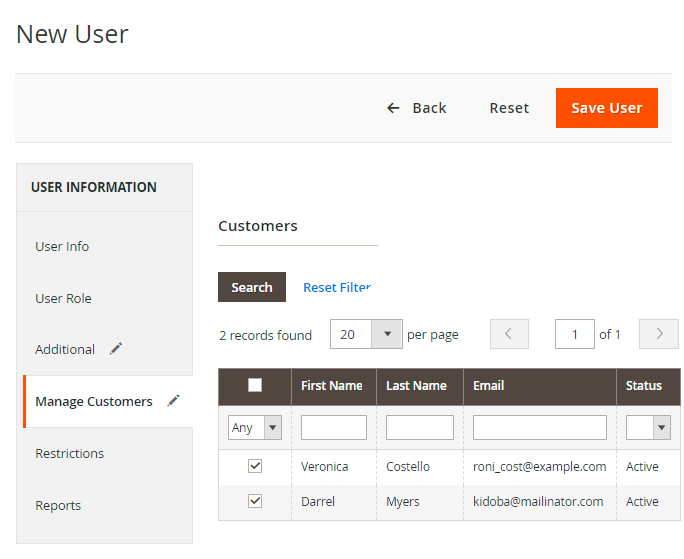Go to previous page using left chevron
684x559 pixels.
click(509, 334)
